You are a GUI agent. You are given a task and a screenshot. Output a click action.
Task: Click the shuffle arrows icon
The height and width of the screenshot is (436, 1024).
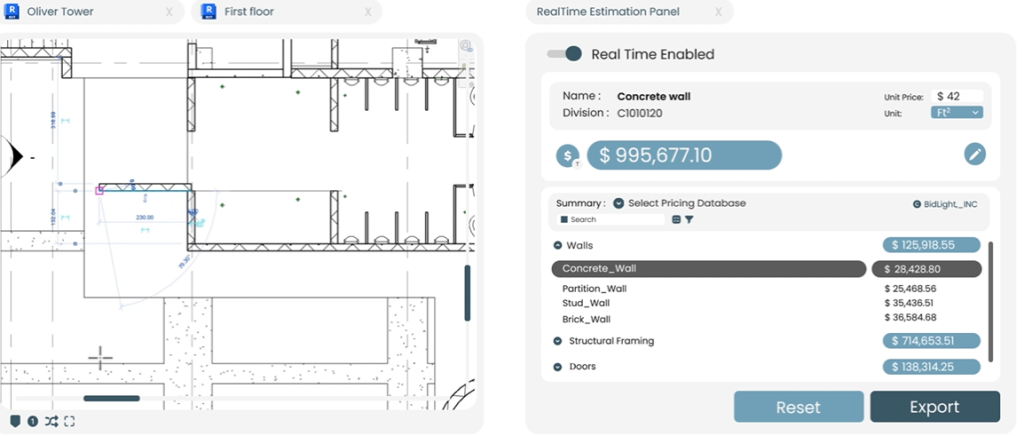pyautogui.click(x=51, y=422)
